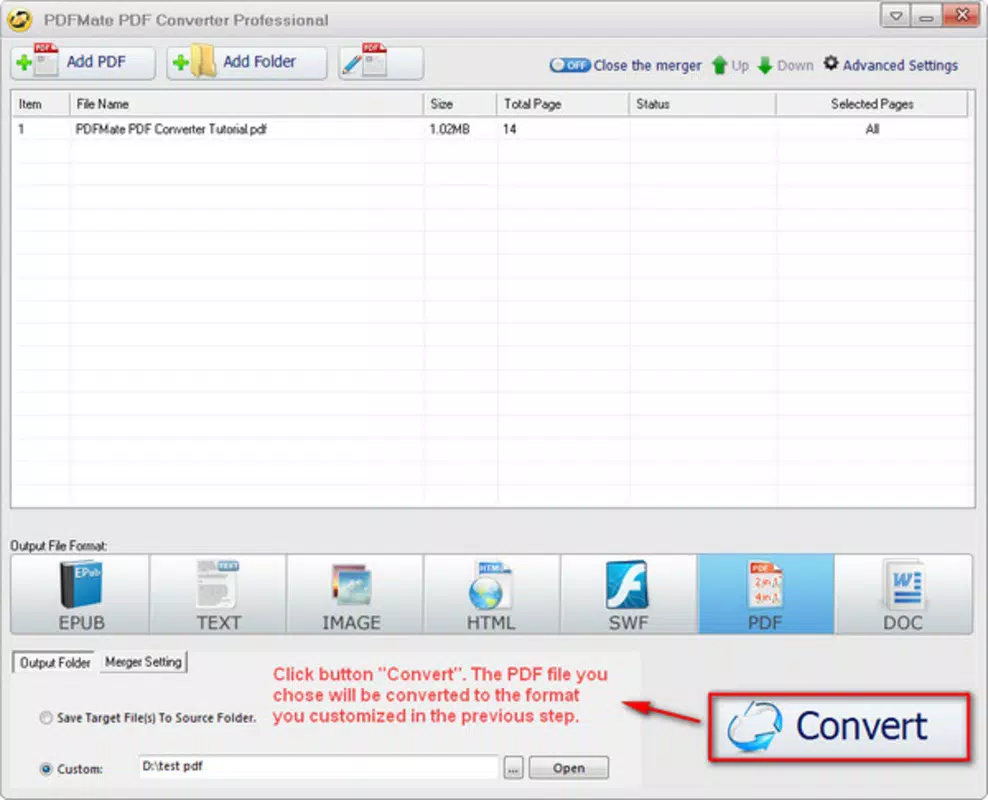Open Advanced Settings gear

(x=891, y=65)
